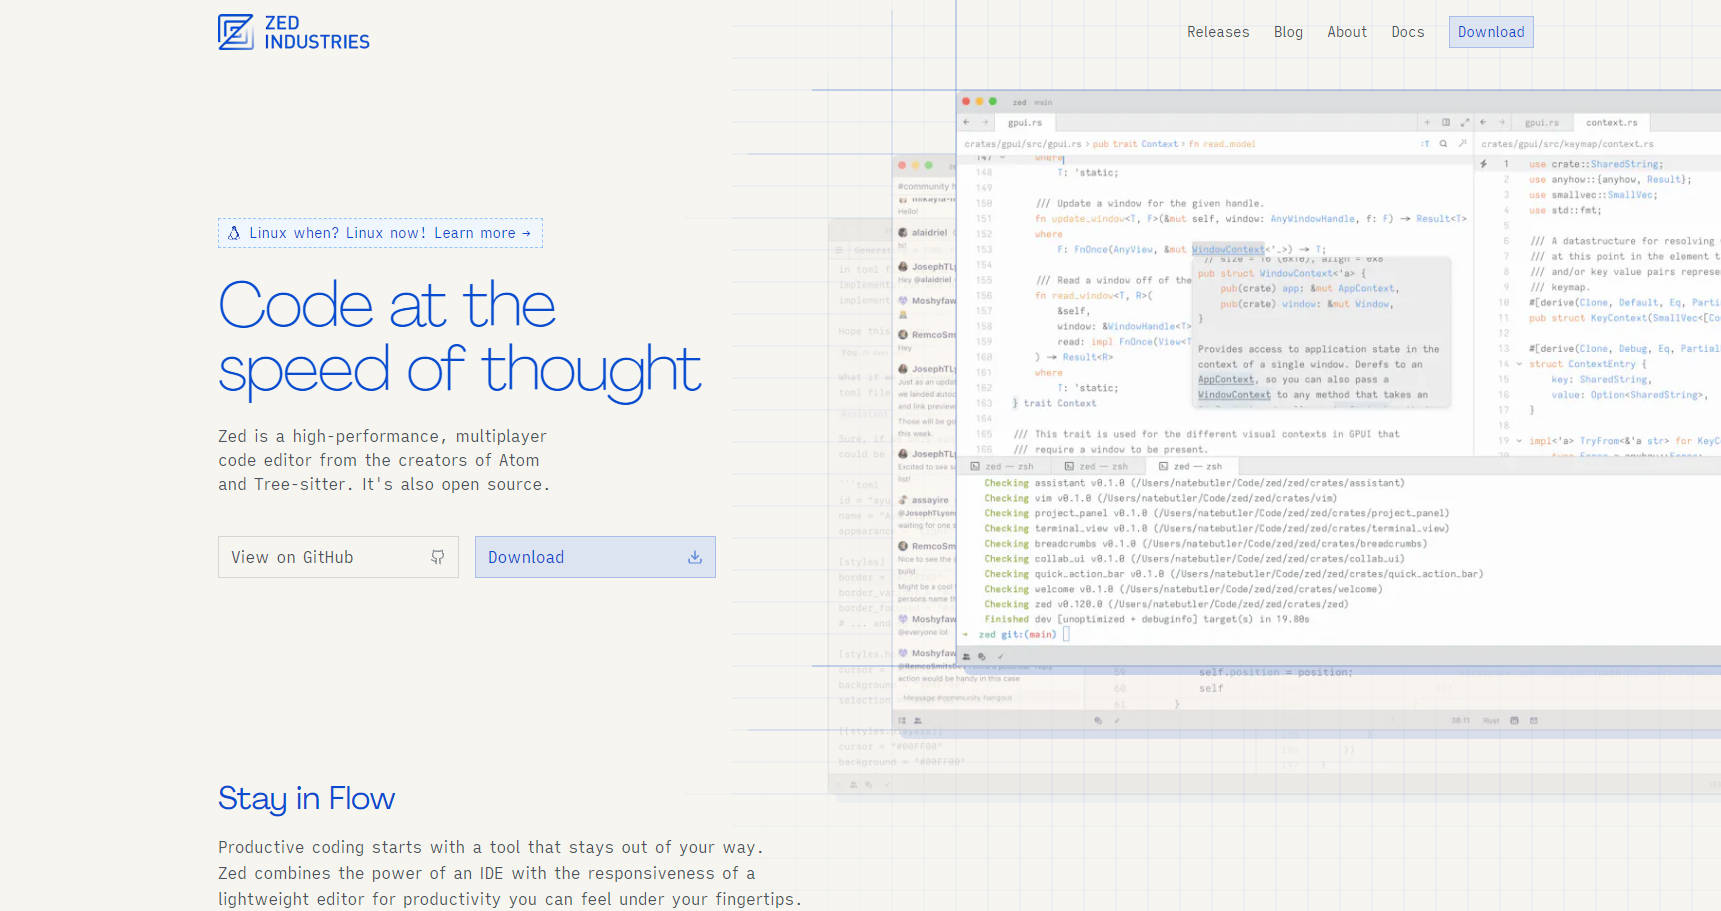
Task: Click the Zed Industries logo icon
Action: [x=236, y=32]
